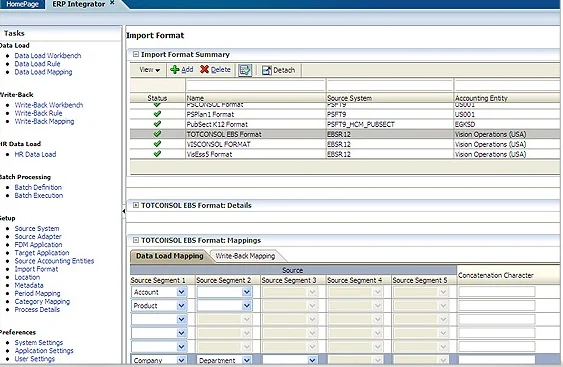Open the Metadata link
The height and width of the screenshot is (367, 563).
(x=29, y=285)
